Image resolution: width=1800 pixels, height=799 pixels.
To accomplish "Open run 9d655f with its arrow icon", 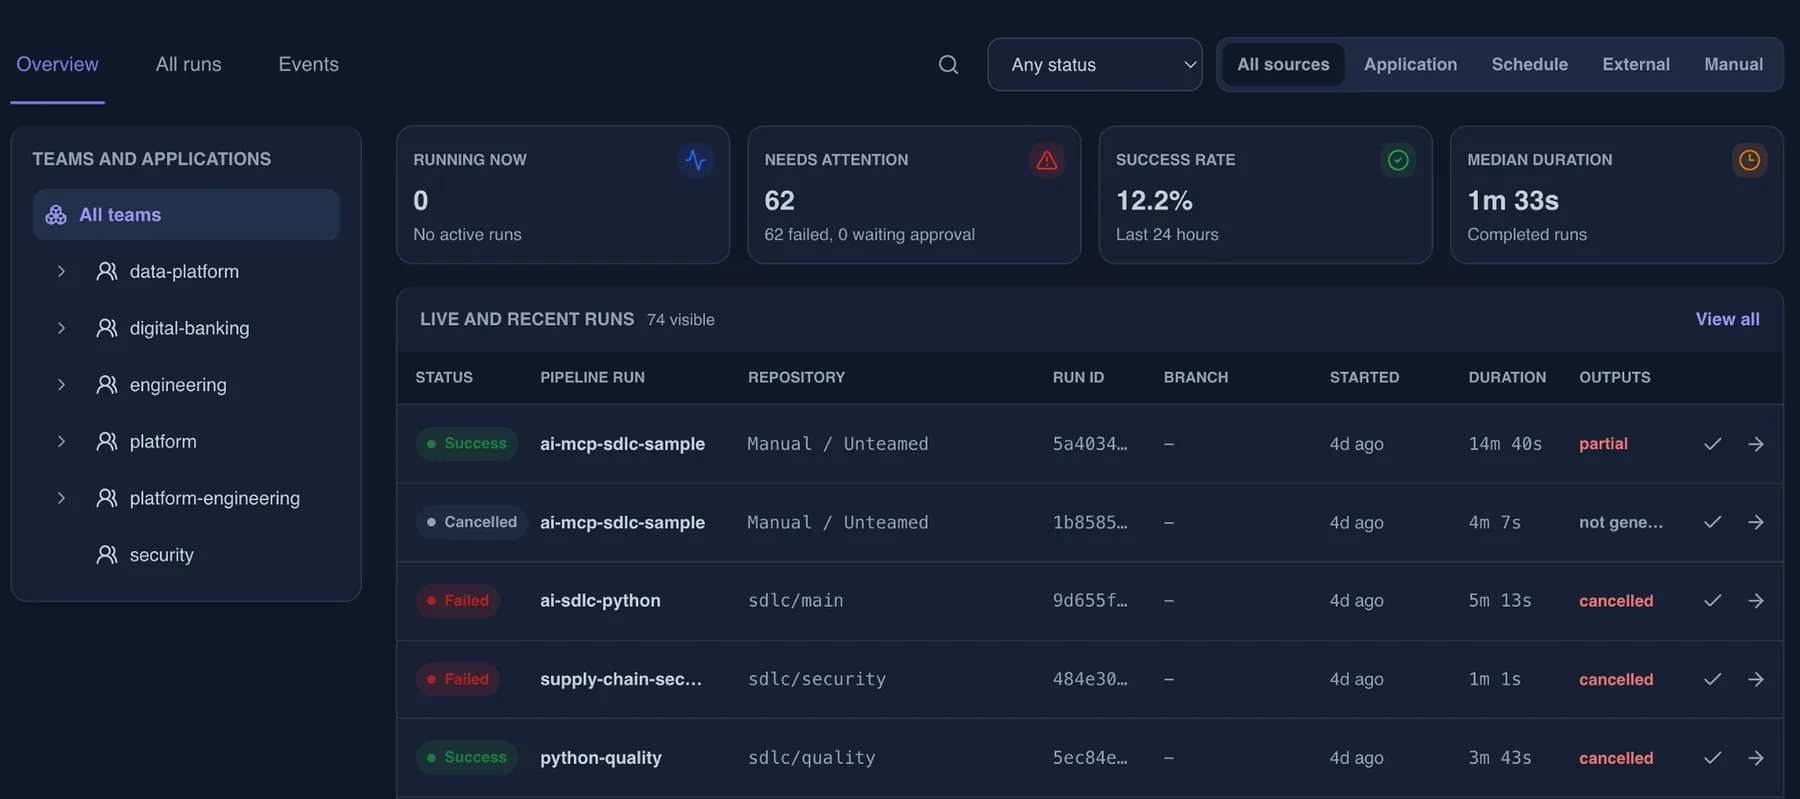I will (1756, 601).
